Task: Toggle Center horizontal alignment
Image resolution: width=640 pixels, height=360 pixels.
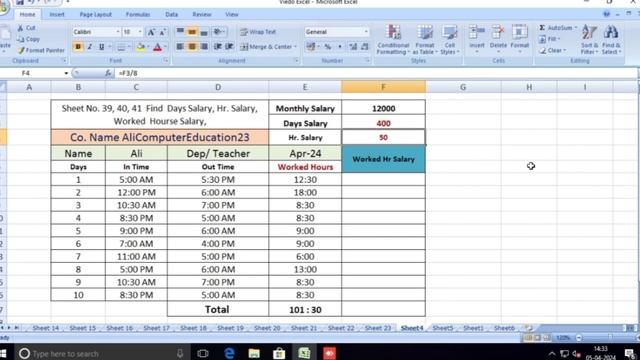Action: [192, 47]
